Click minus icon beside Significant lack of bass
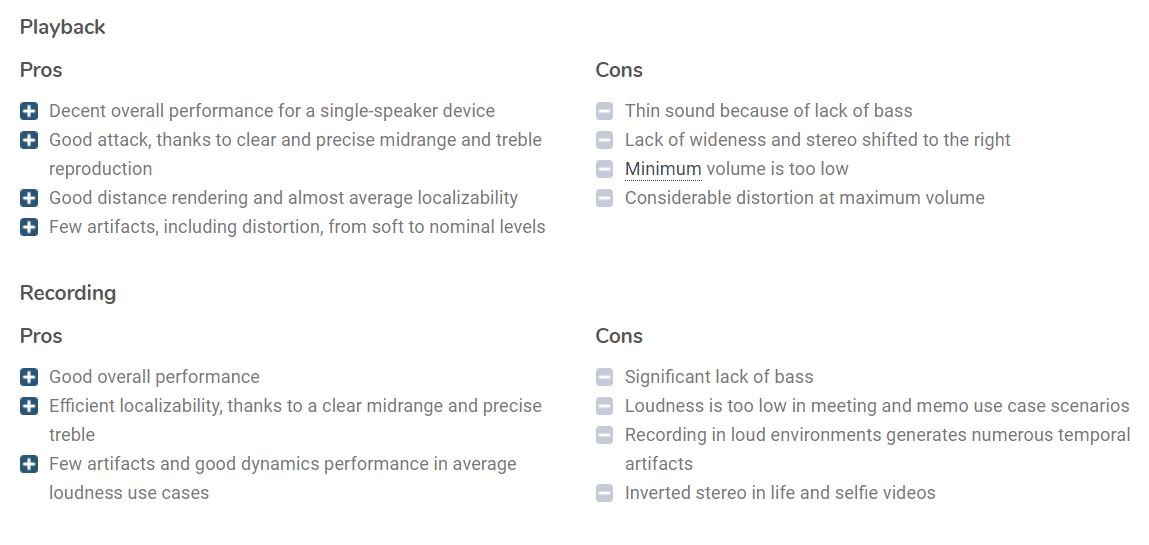This screenshot has width=1149, height=545. pyautogui.click(x=605, y=377)
